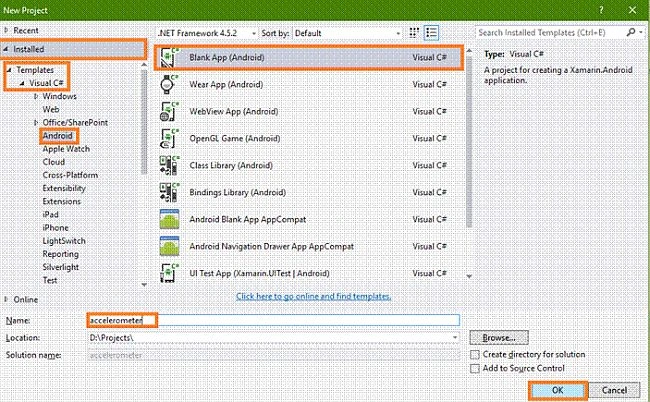Select the iPhone category
Viewport: 650px width, 402px height.
point(56,228)
